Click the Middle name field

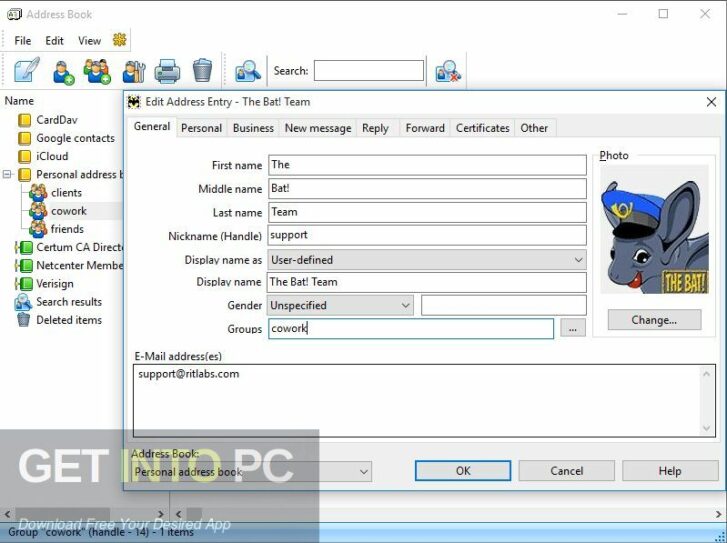click(427, 189)
